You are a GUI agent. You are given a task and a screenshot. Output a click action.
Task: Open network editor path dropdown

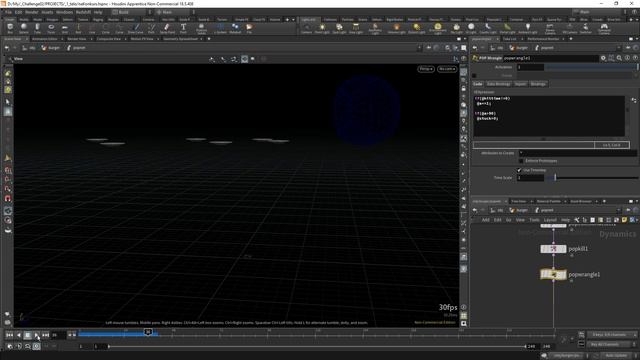pos(619,210)
